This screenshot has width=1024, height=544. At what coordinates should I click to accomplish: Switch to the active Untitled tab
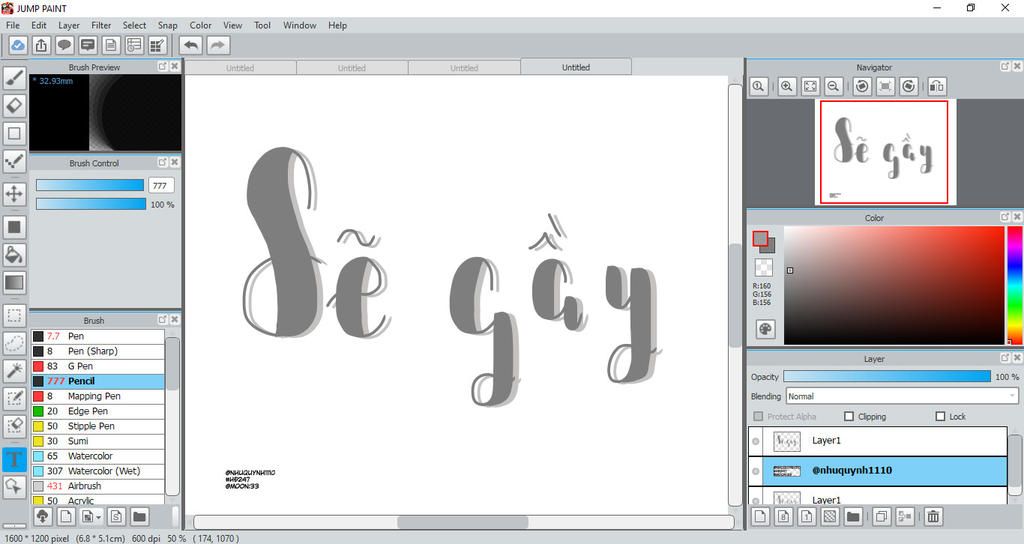pyautogui.click(x=575, y=67)
